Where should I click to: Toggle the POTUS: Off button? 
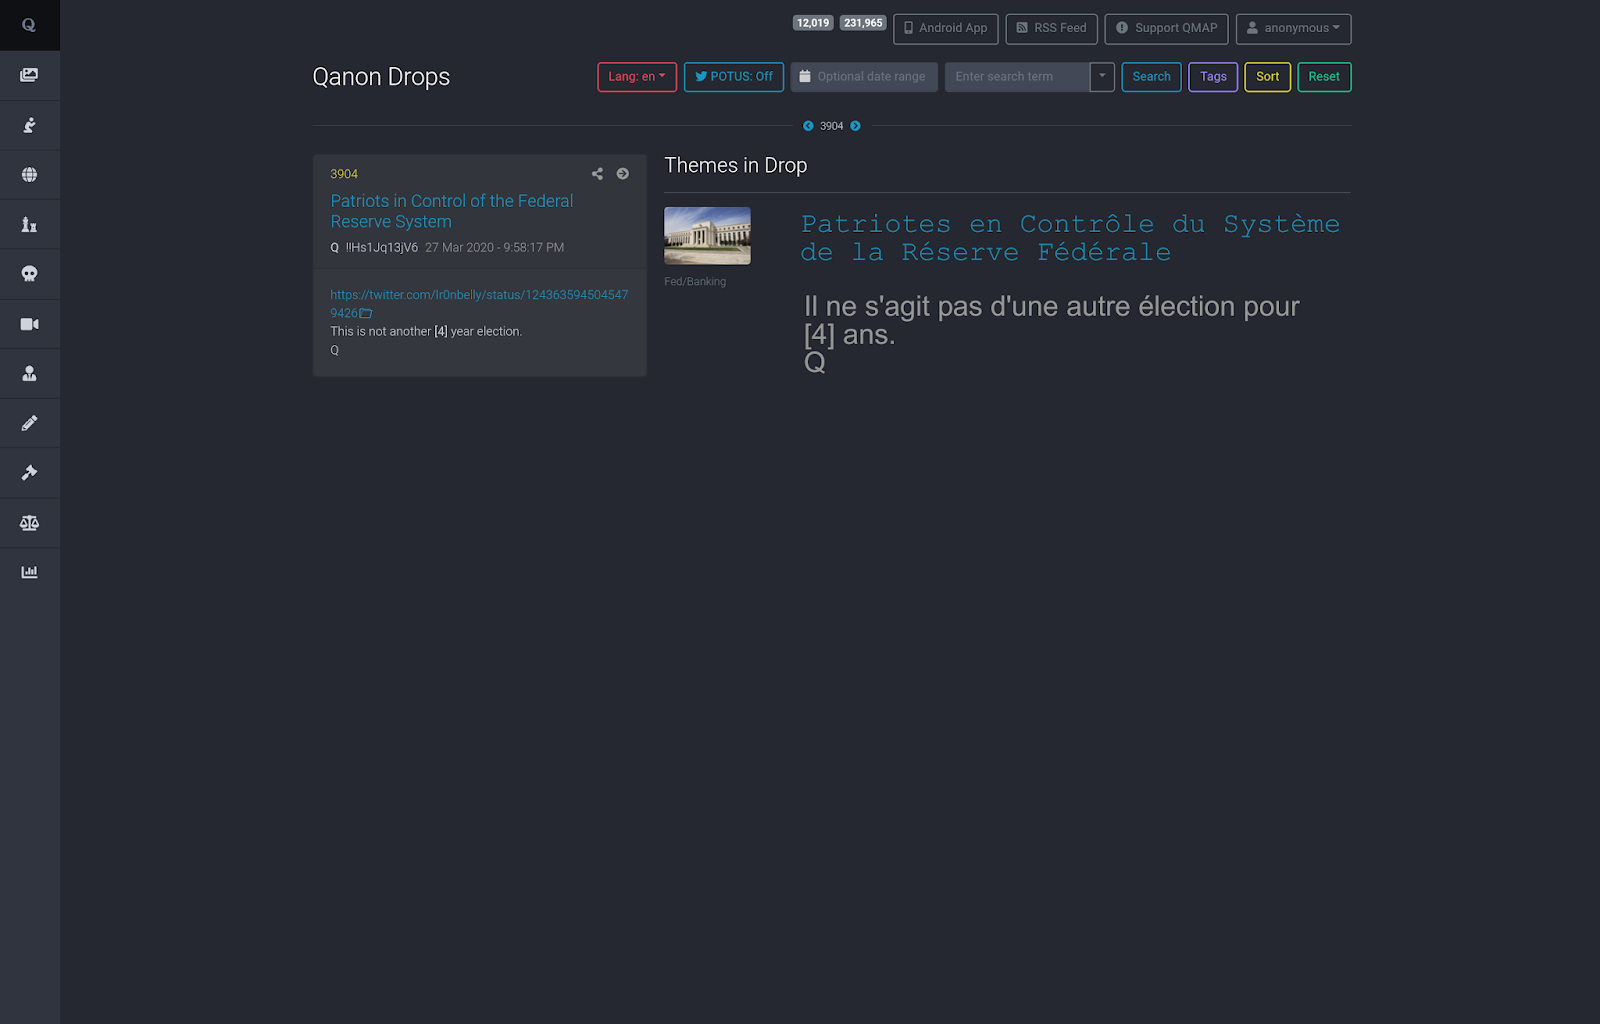(x=733, y=77)
